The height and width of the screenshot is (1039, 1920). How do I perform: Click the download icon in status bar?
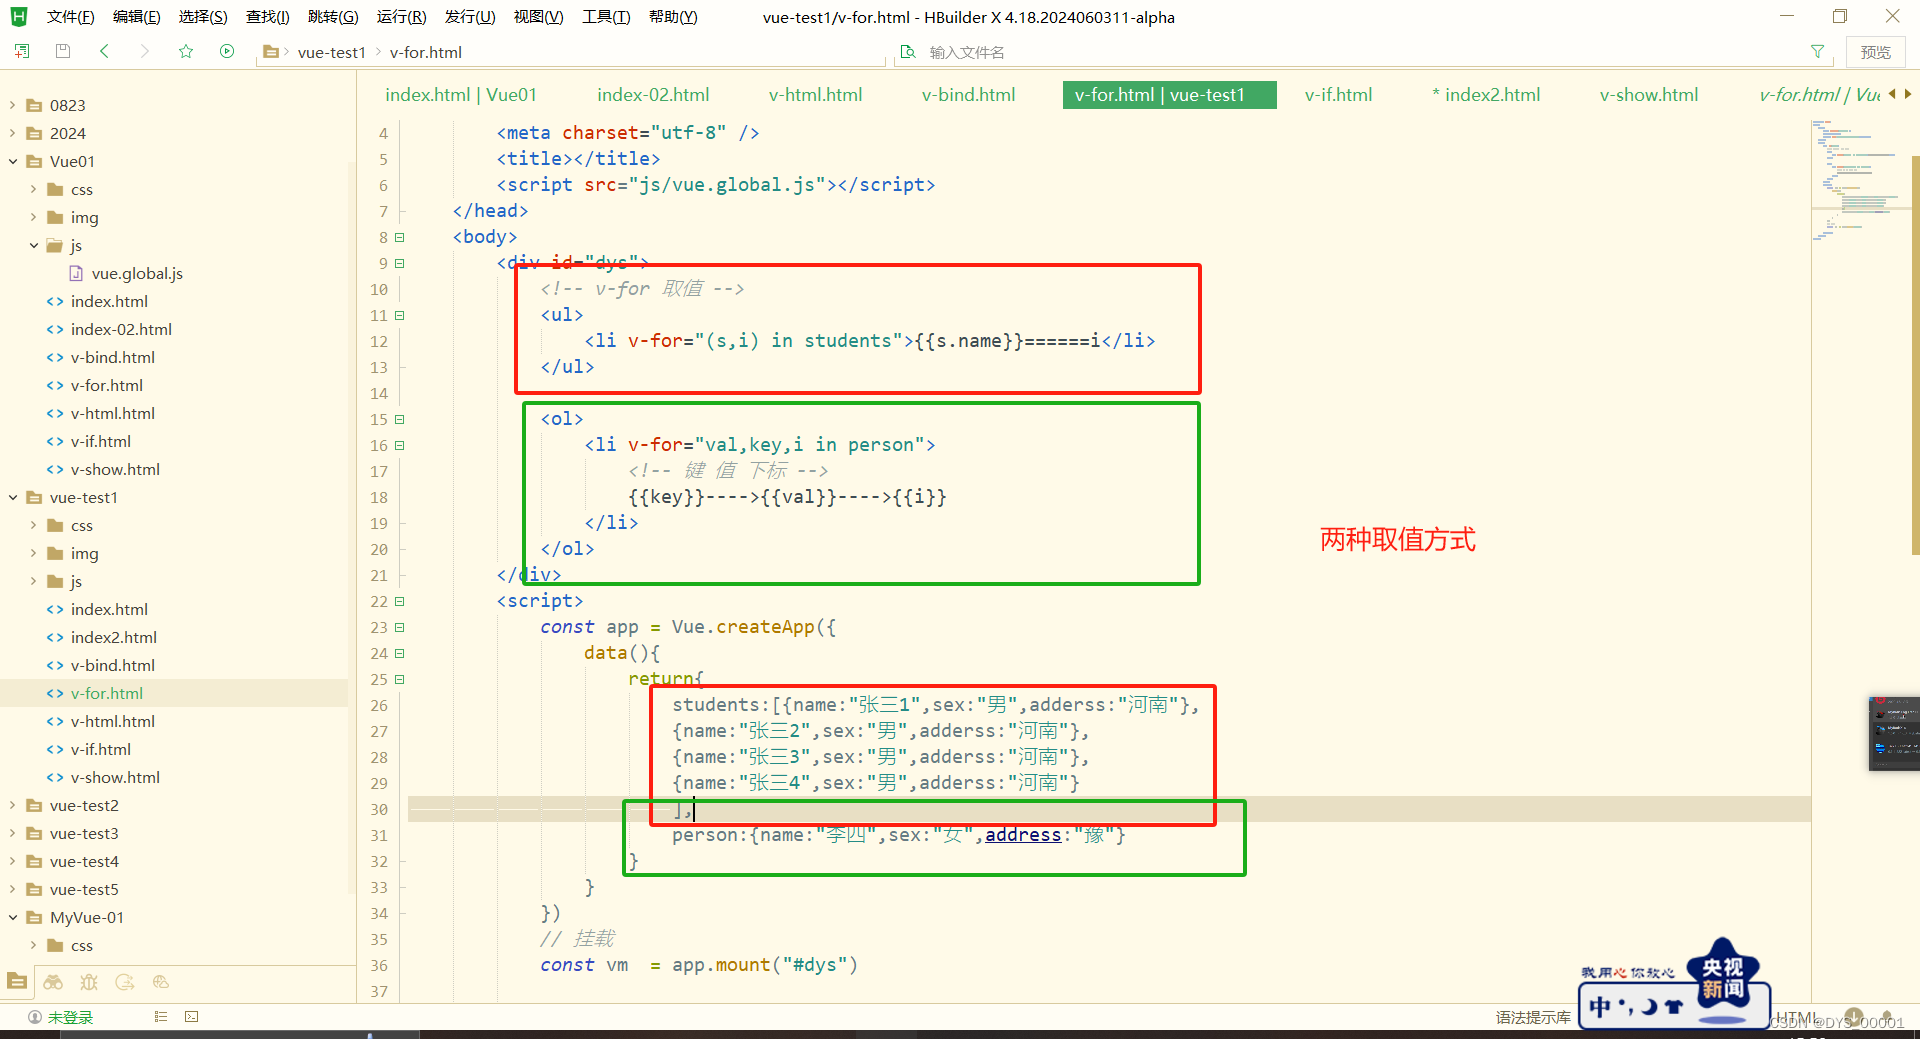point(1854,1016)
